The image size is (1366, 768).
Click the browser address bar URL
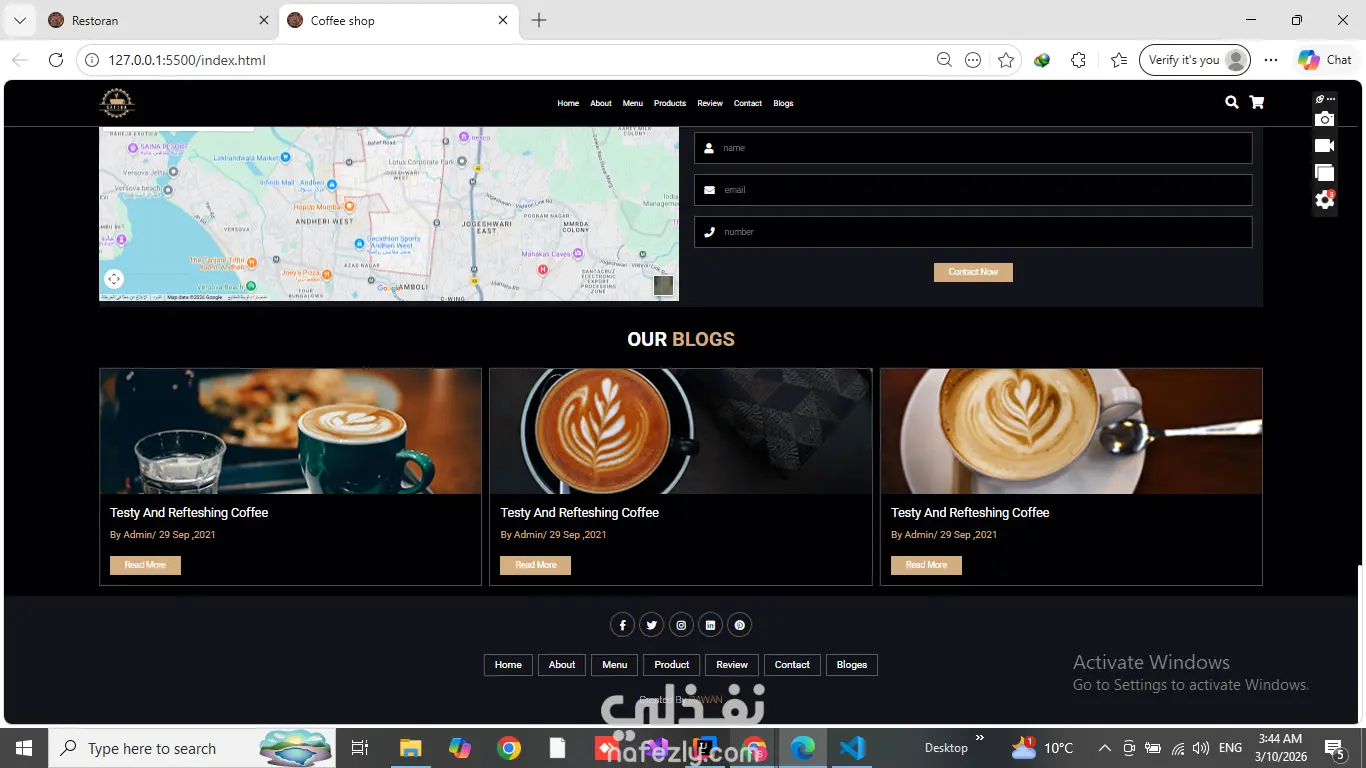[x=187, y=60]
